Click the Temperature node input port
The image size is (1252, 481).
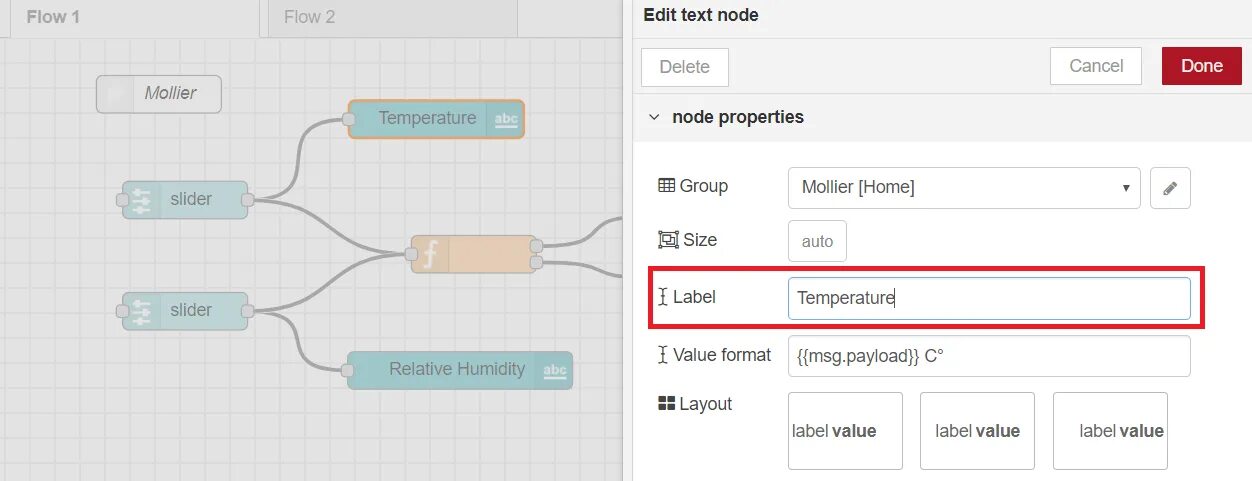(x=349, y=120)
